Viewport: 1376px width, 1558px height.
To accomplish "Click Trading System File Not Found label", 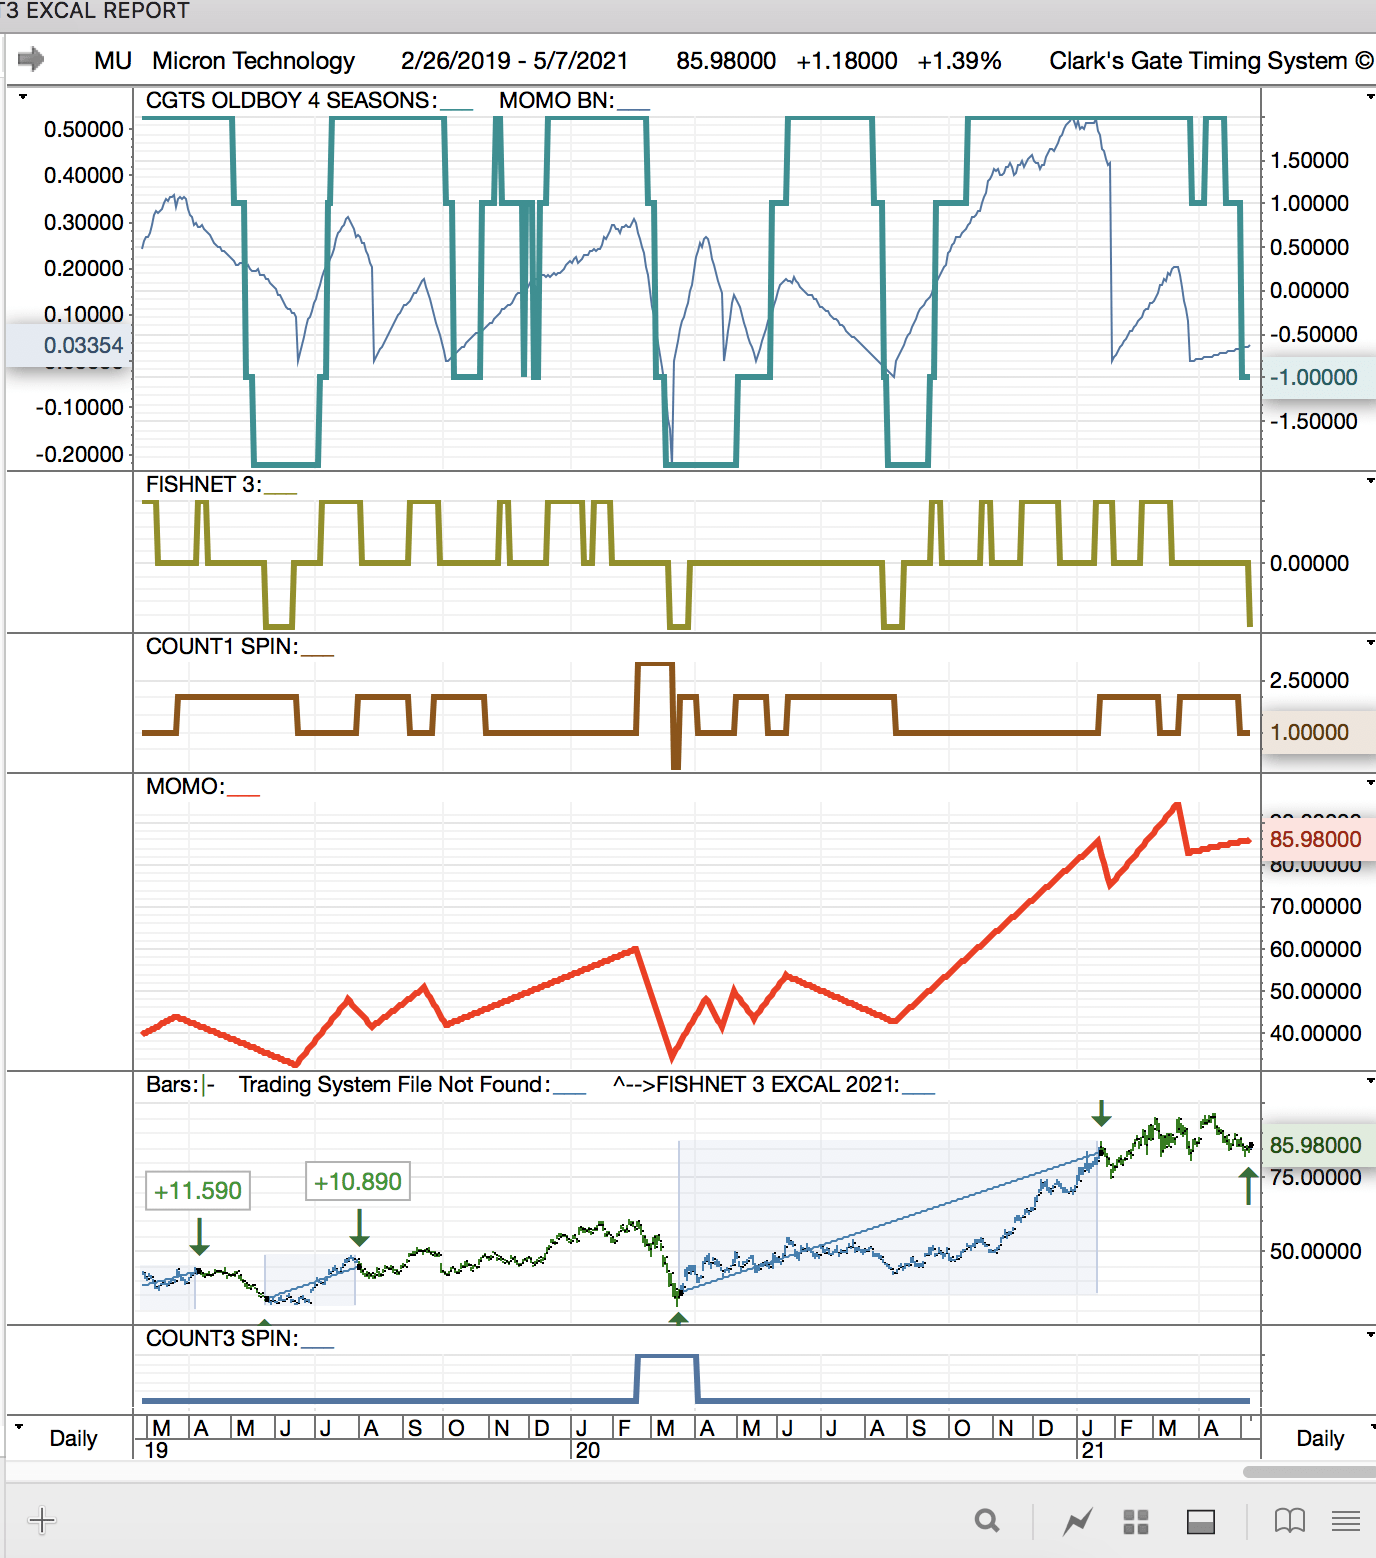I will pos(394,1084).
